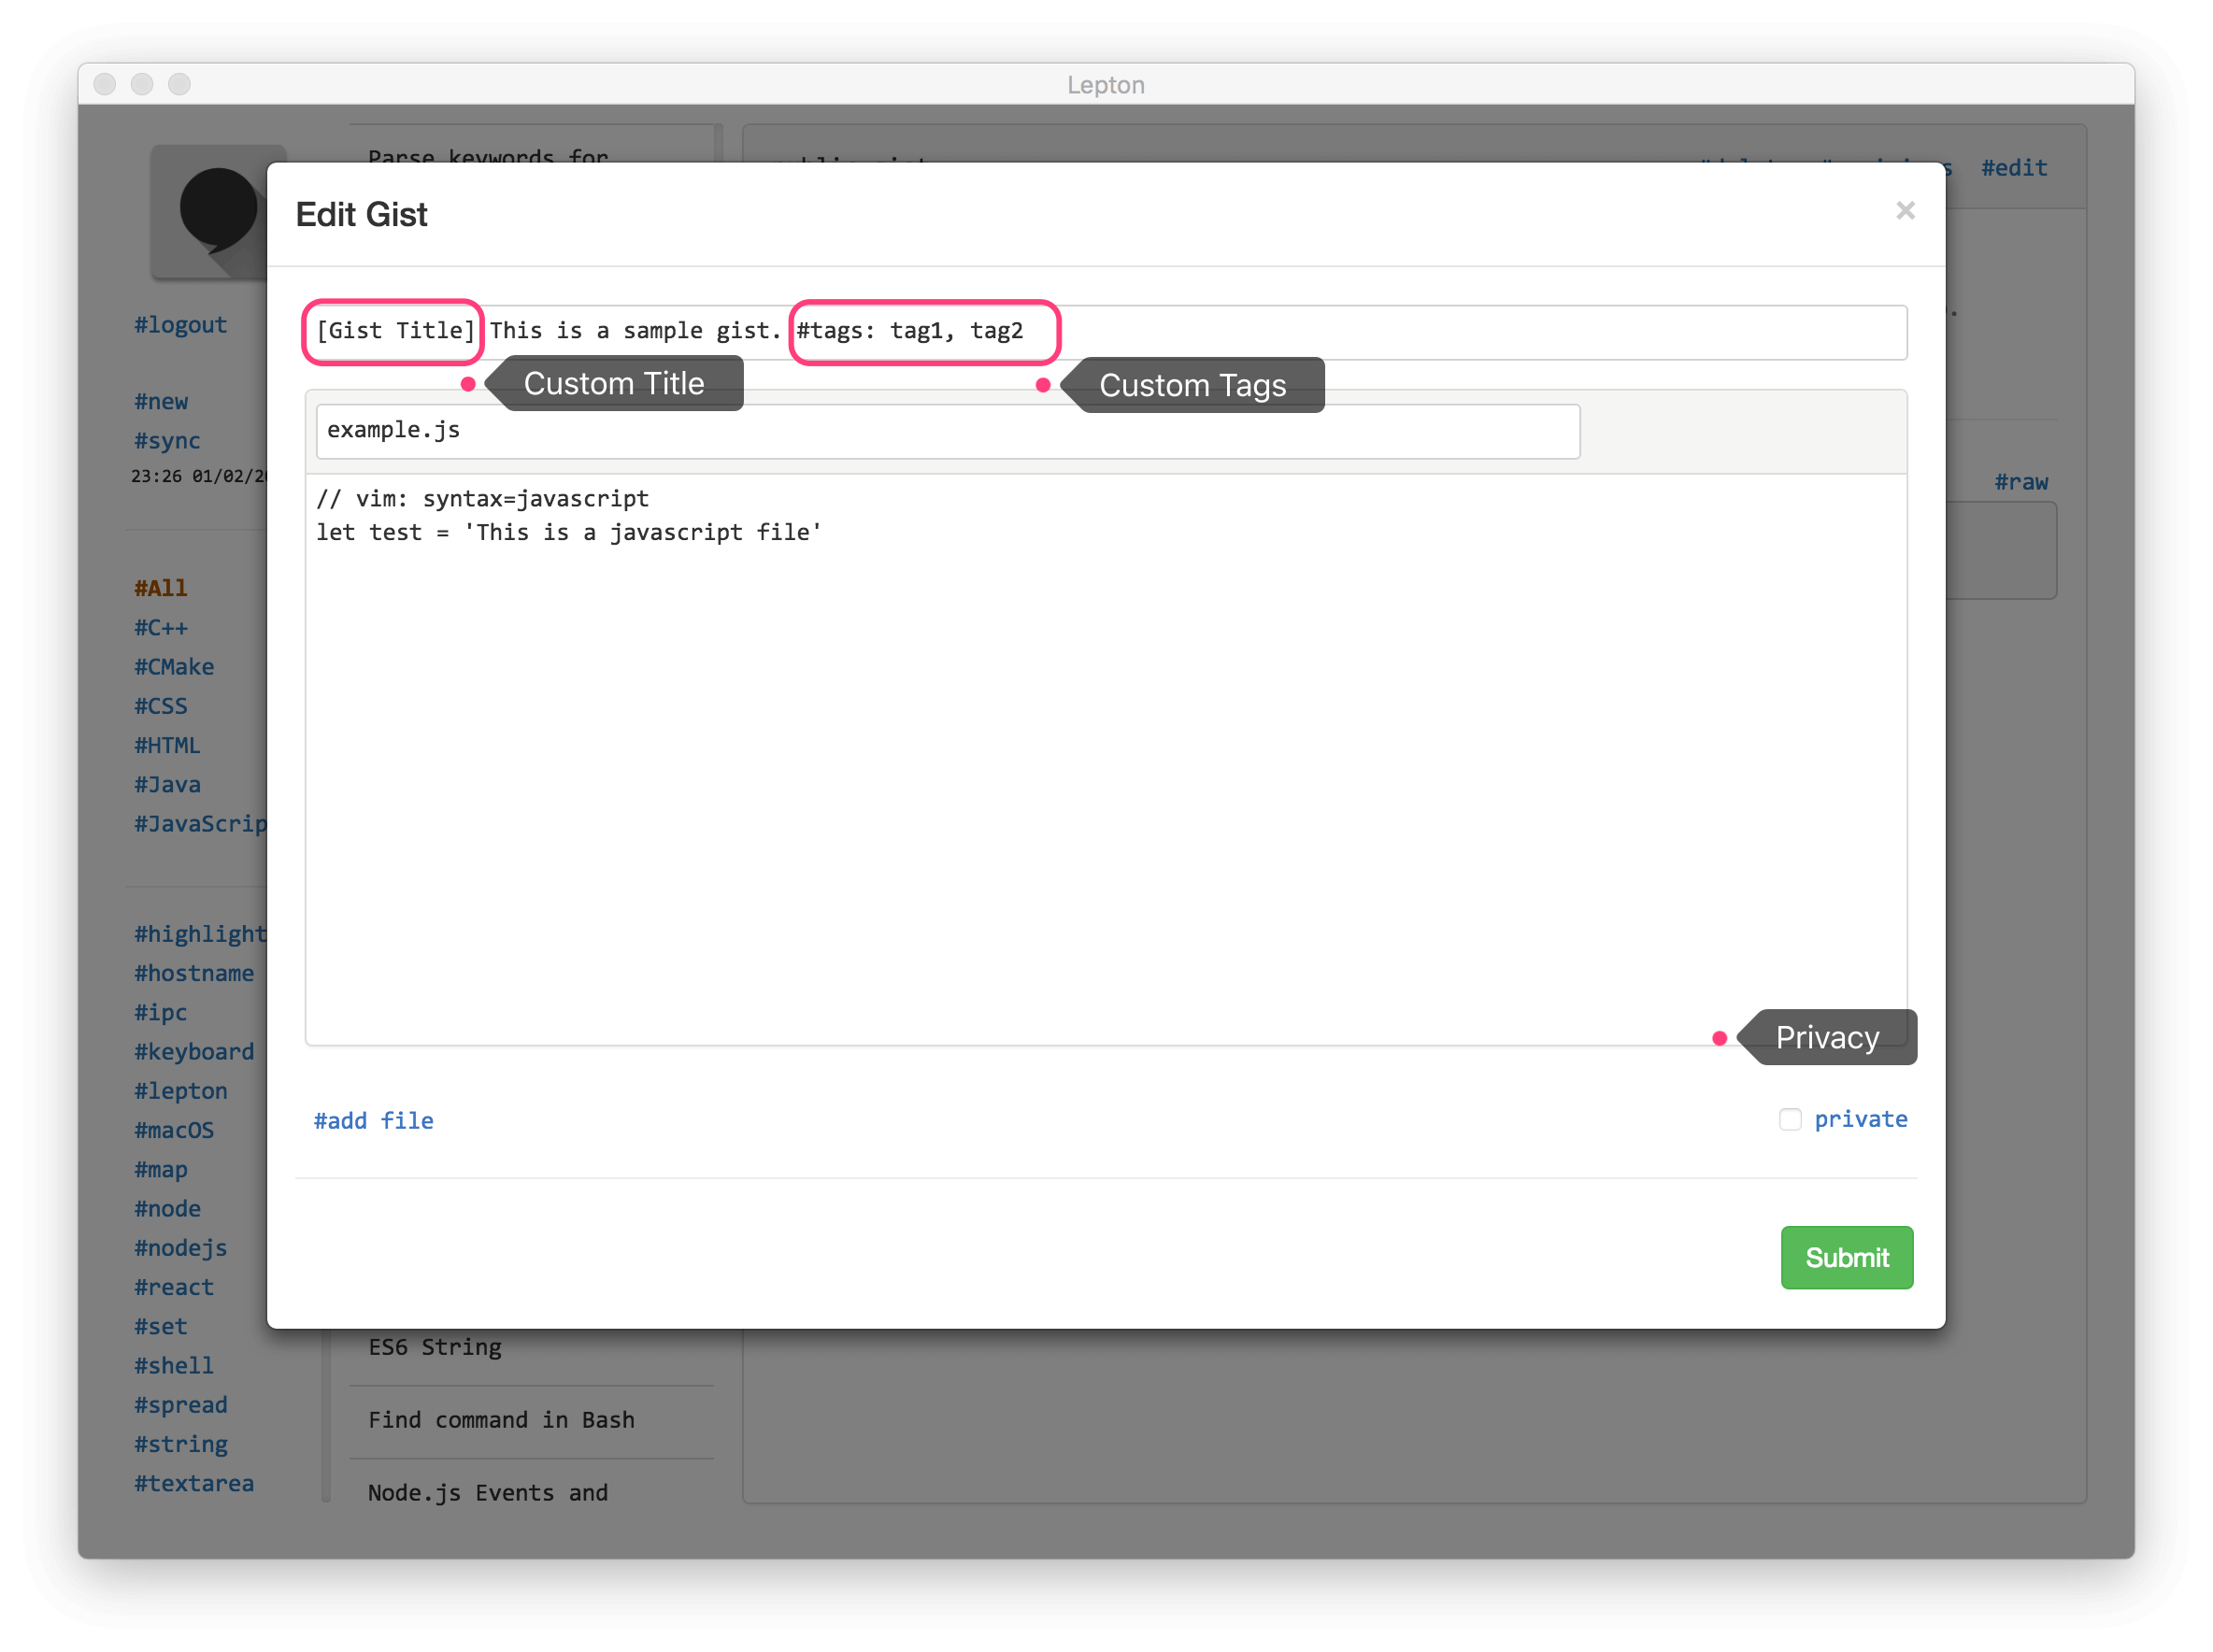Filter gists by #HTML language

pyautogui.click(x=167, y=745)
